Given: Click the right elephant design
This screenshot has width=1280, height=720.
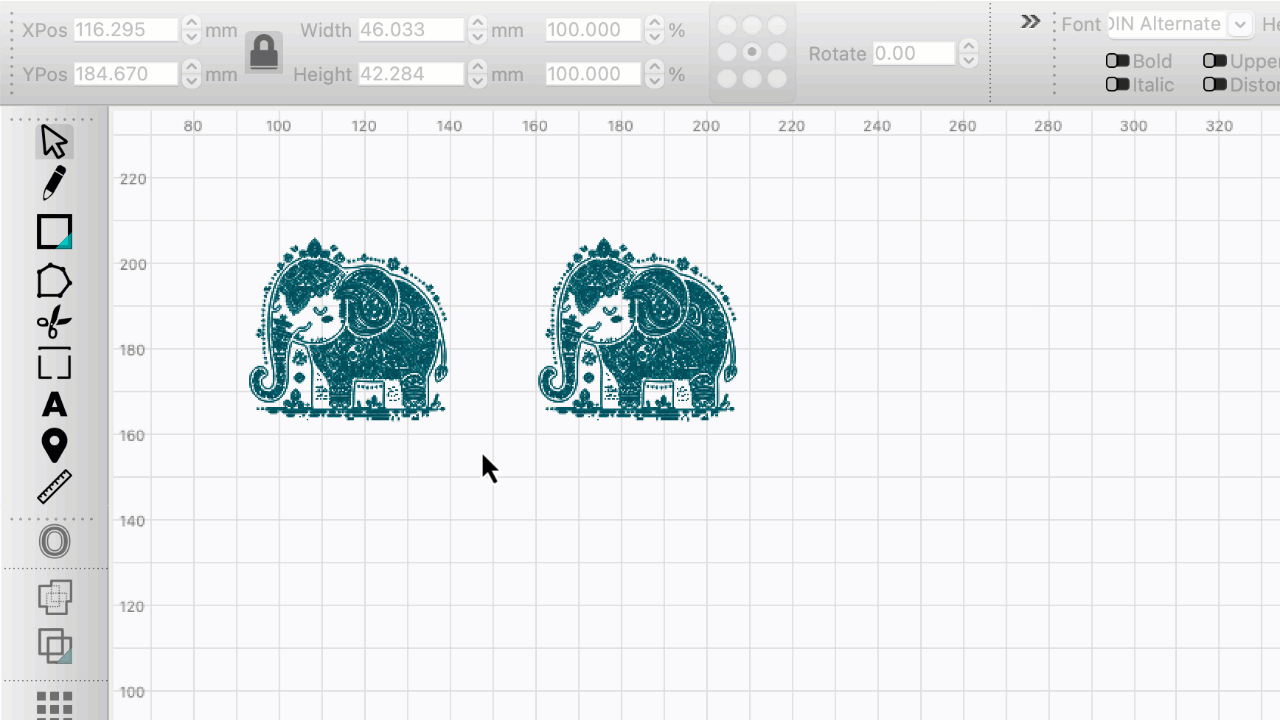Looking at the screenshot, I should pyautogui.click(x=638, y=330).
